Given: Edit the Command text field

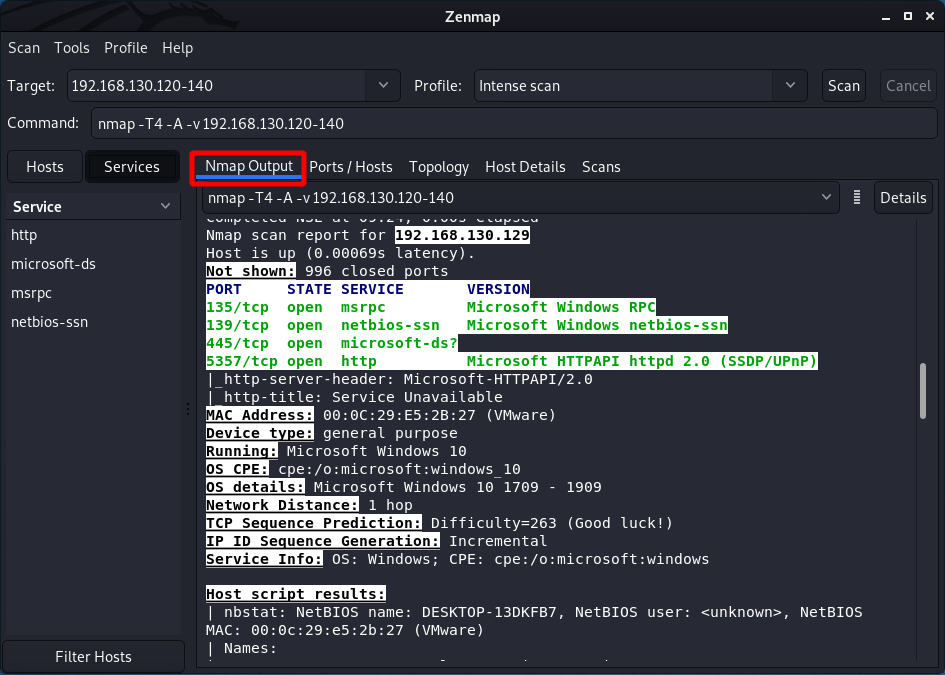Looking at the screenshot, I should pyautogui.click(x=514, y=124).
